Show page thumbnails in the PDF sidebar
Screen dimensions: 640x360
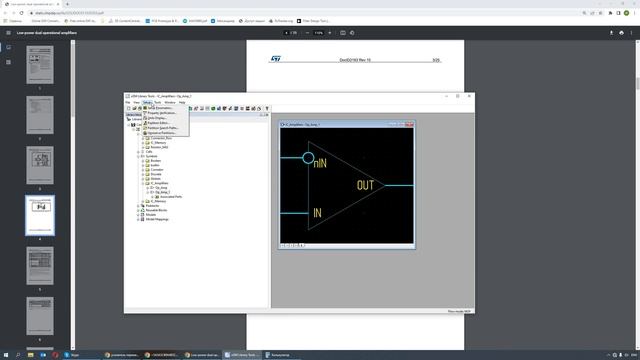pos(9,47)
